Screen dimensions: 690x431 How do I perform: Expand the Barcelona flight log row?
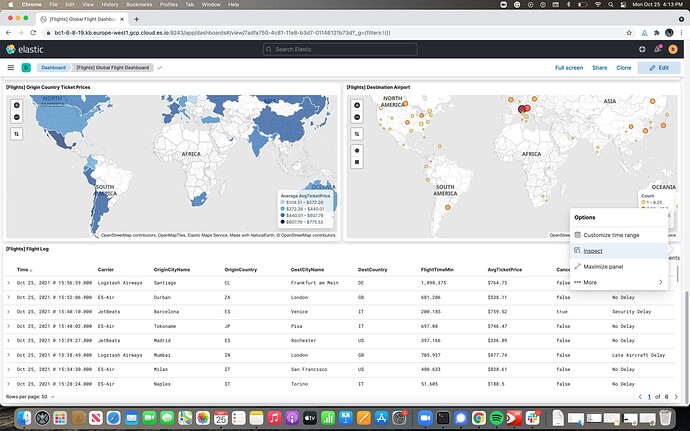[x=8, y=311]
